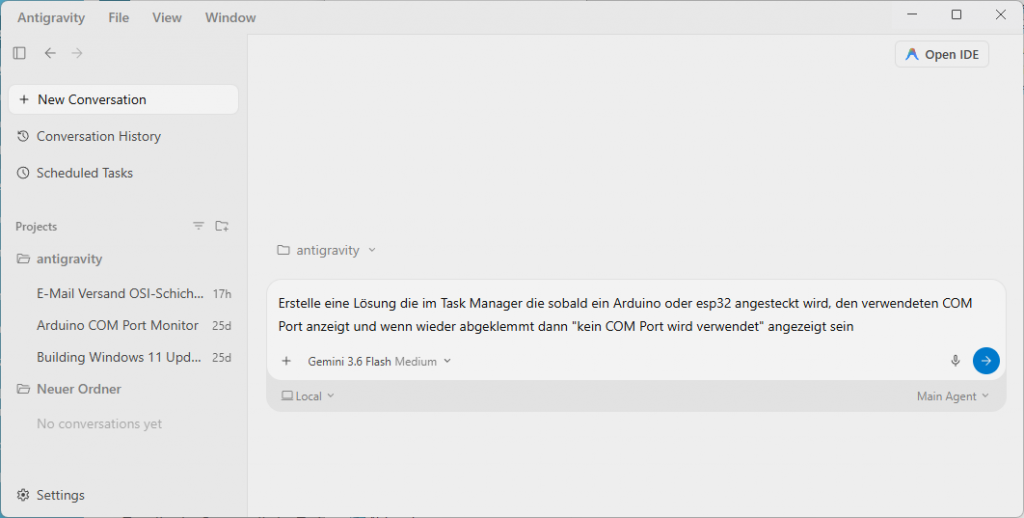Go back with the left arrow
The image size is (1024, 518).
click(x=50, y=53)
